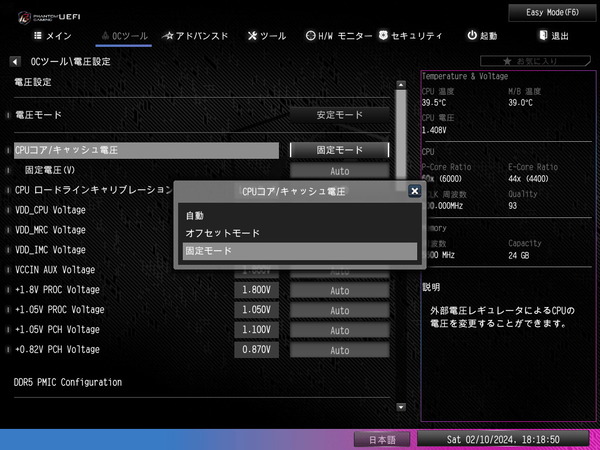
Task: Open the メイン tab
Action: [x=53, y=36]
